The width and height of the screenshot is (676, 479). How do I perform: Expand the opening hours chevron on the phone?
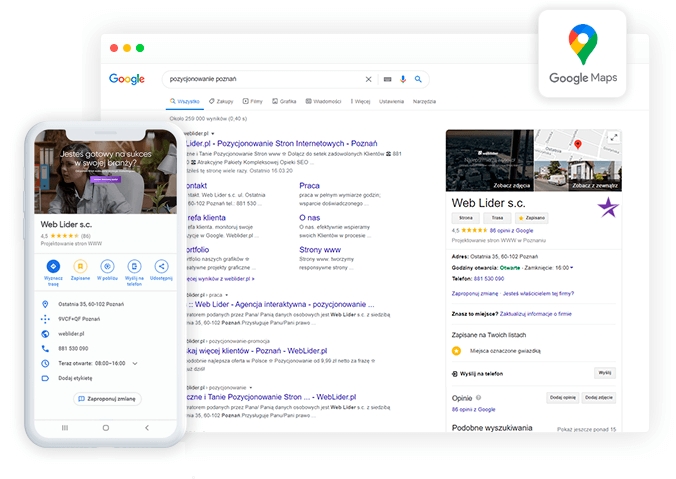(x=135, y=363)
